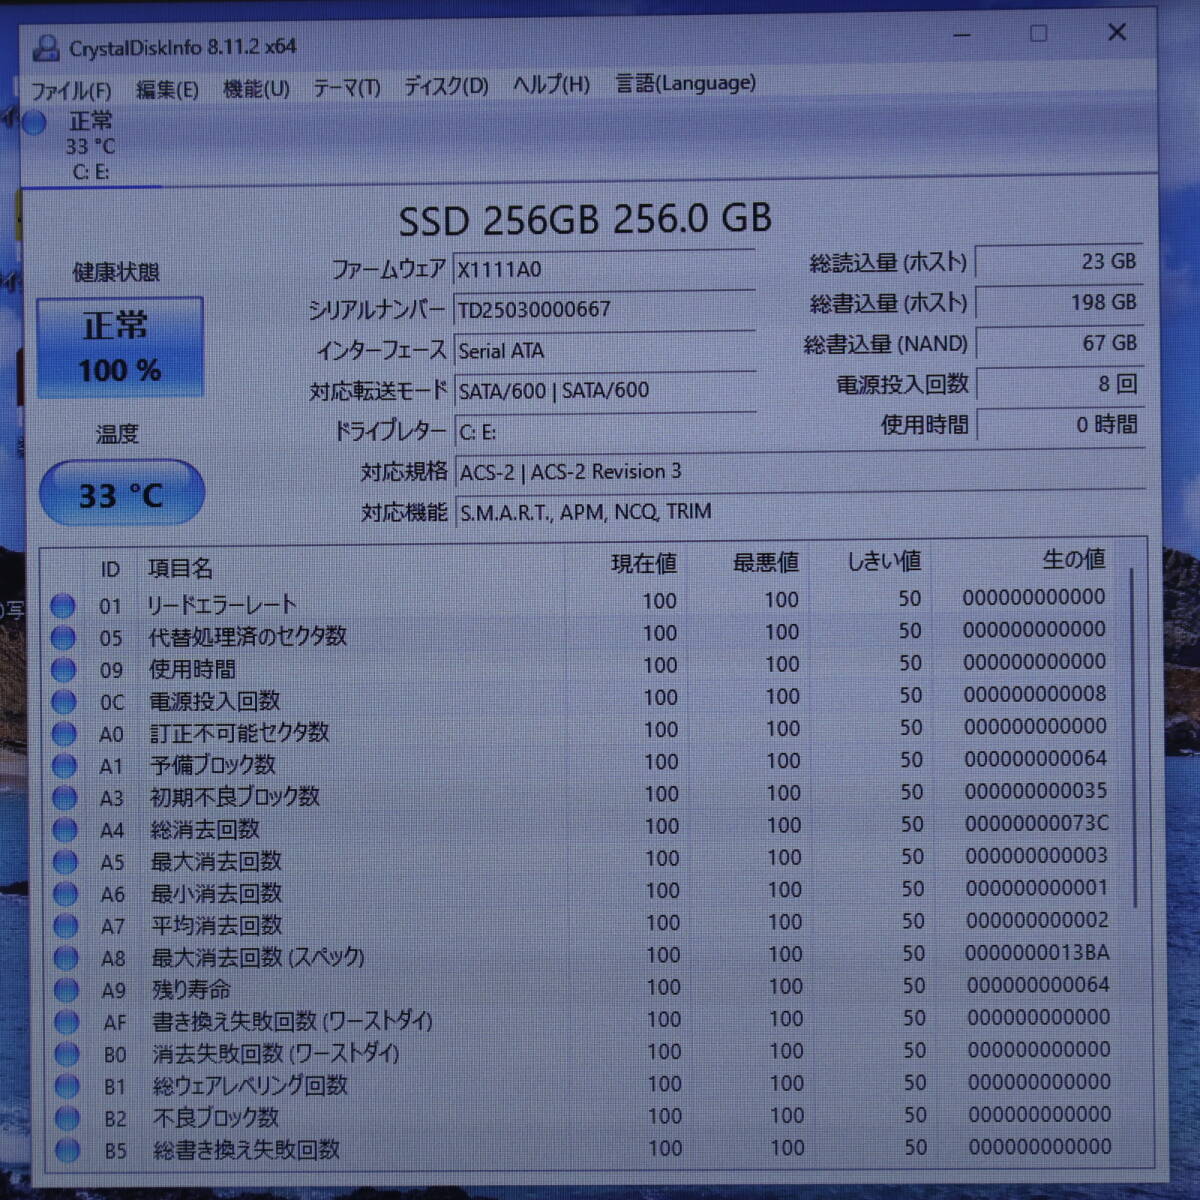The width and height of the screenshot is (1200, 1200).
Task: Click status circle for B2 不良ブロック数
Action: pyautogui.click(x=68, y=1117)
